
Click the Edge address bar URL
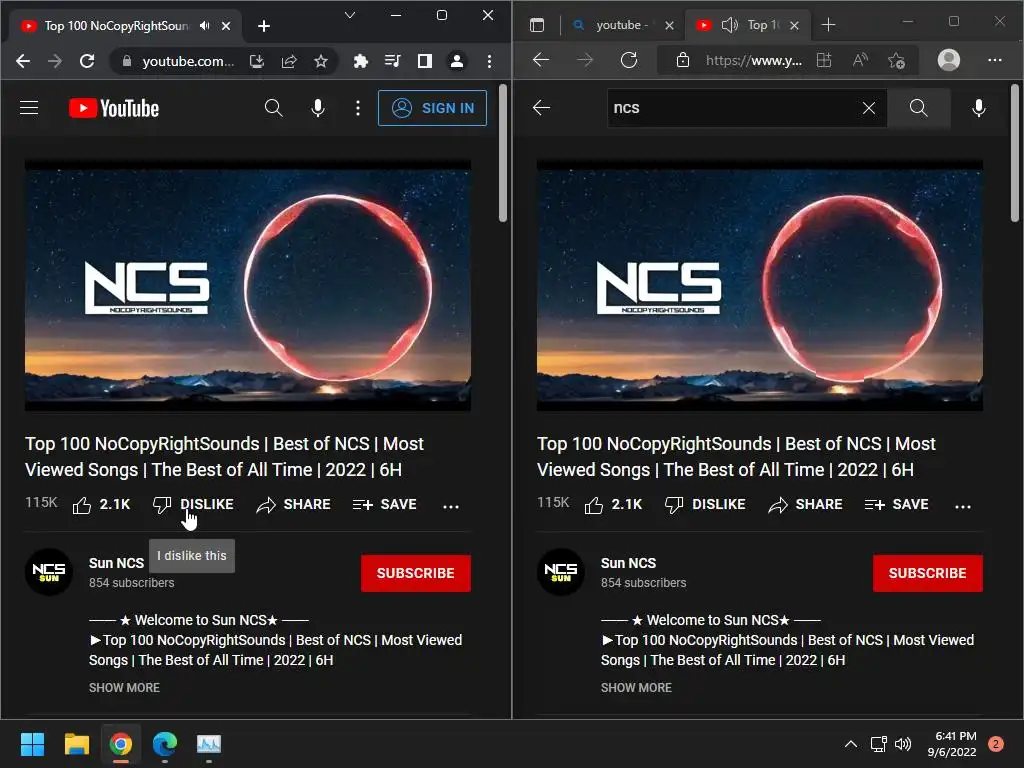[x=754, y=61]
